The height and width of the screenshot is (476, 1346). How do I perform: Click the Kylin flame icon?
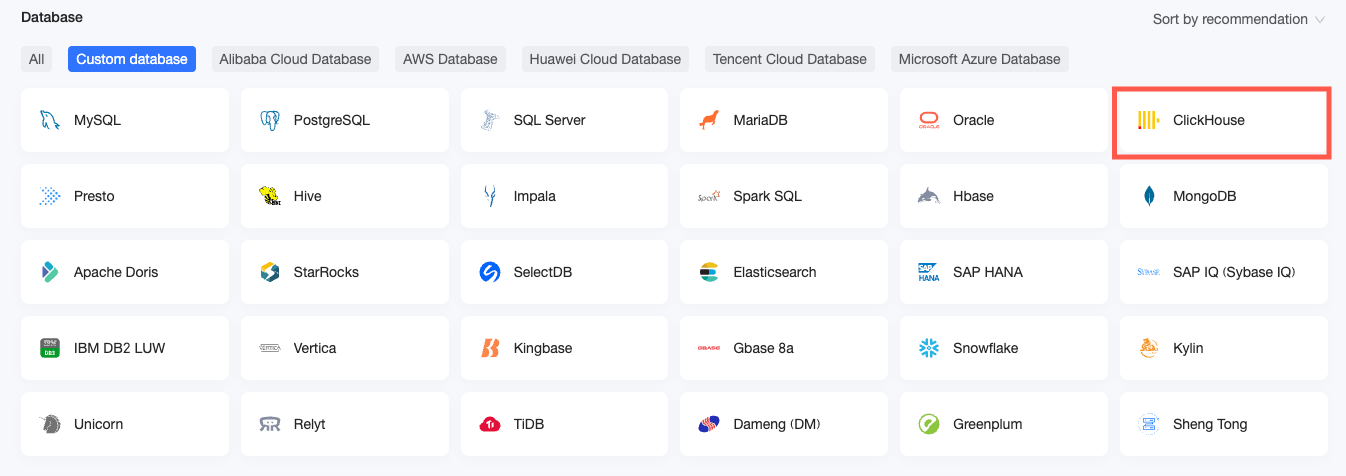pos(1149,348)
